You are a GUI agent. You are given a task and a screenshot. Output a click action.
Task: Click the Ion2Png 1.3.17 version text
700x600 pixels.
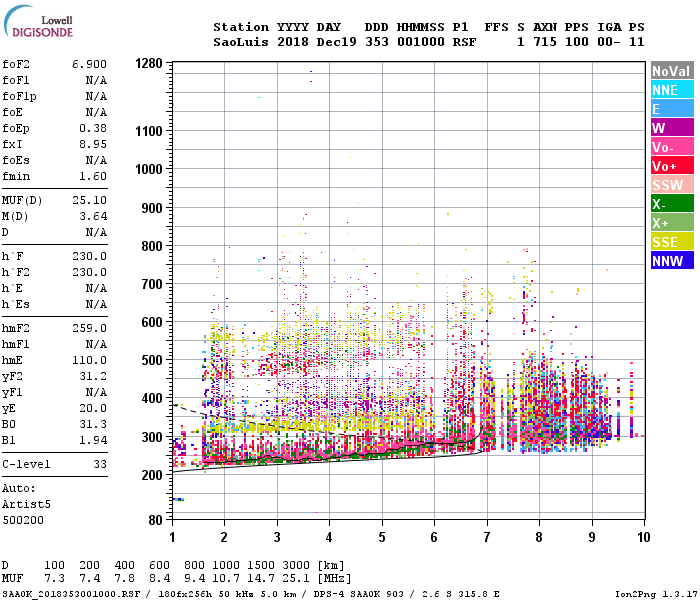click(655, 594)
